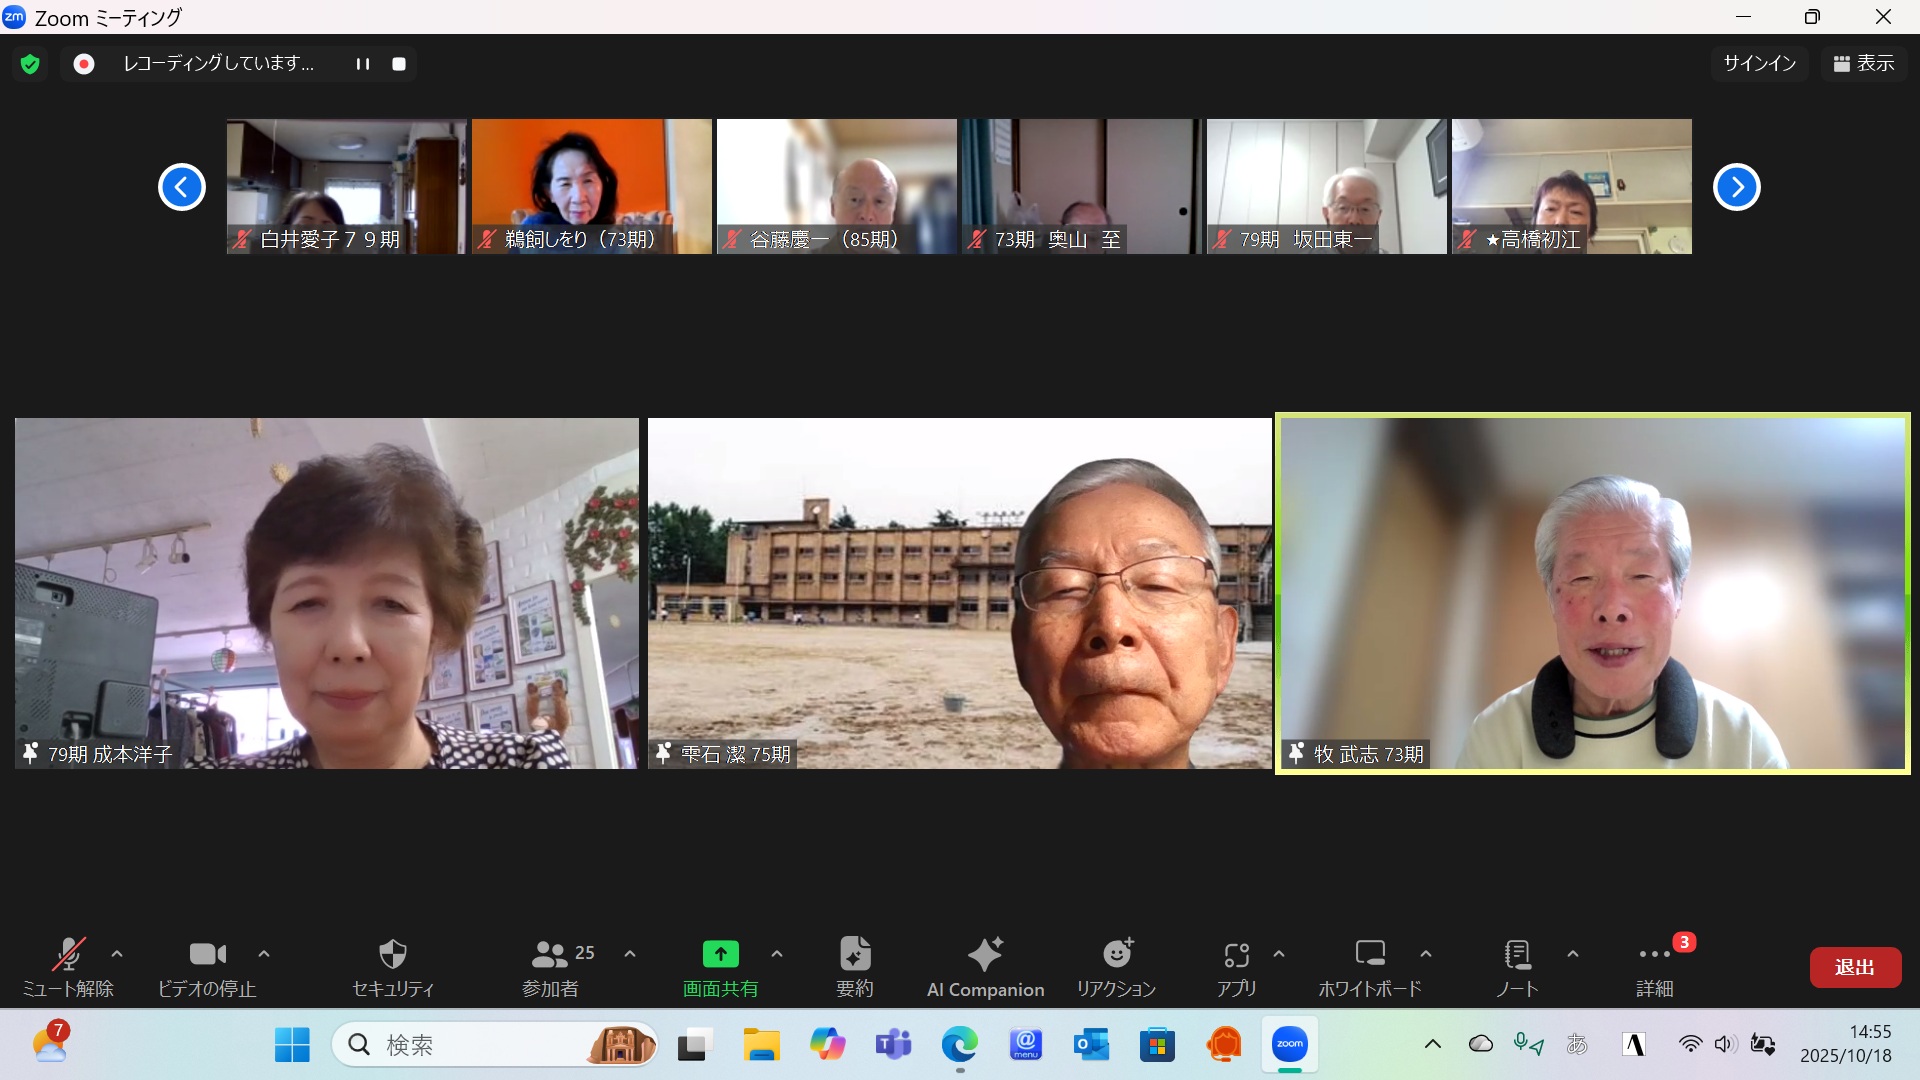
Task: Pause the recording
Action: [x=362, y=64]
